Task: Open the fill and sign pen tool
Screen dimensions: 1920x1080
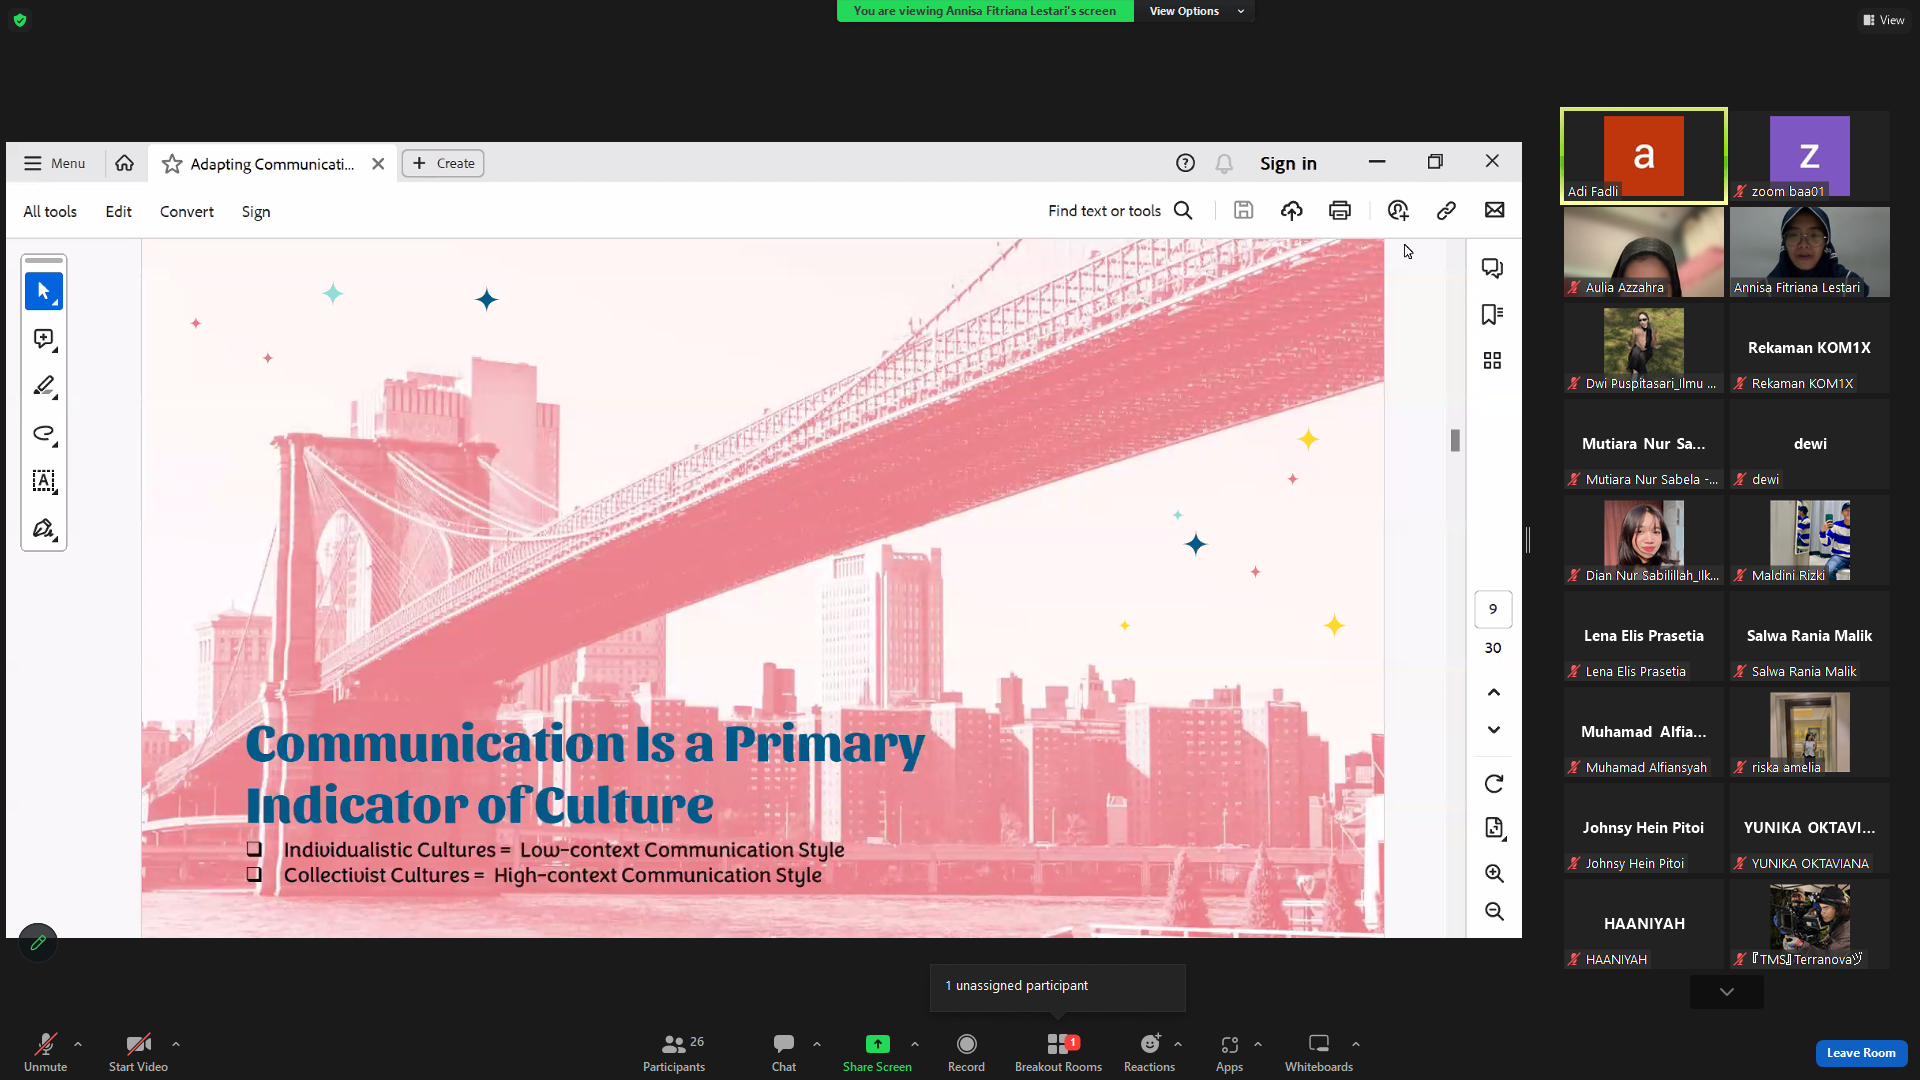Action: click(43, 529)
